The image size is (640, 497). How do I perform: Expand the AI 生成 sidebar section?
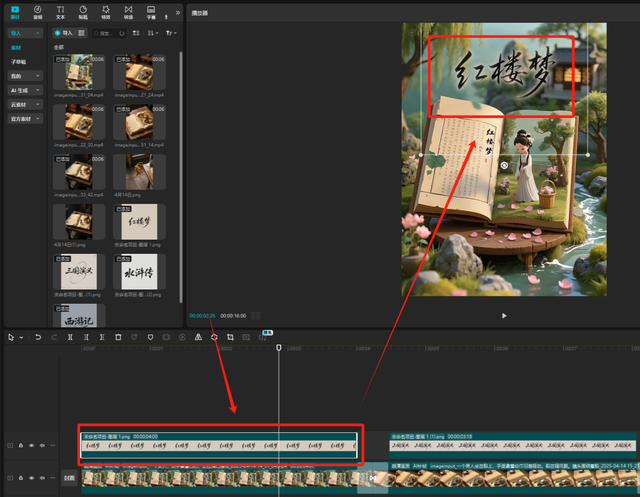[25, 90]
